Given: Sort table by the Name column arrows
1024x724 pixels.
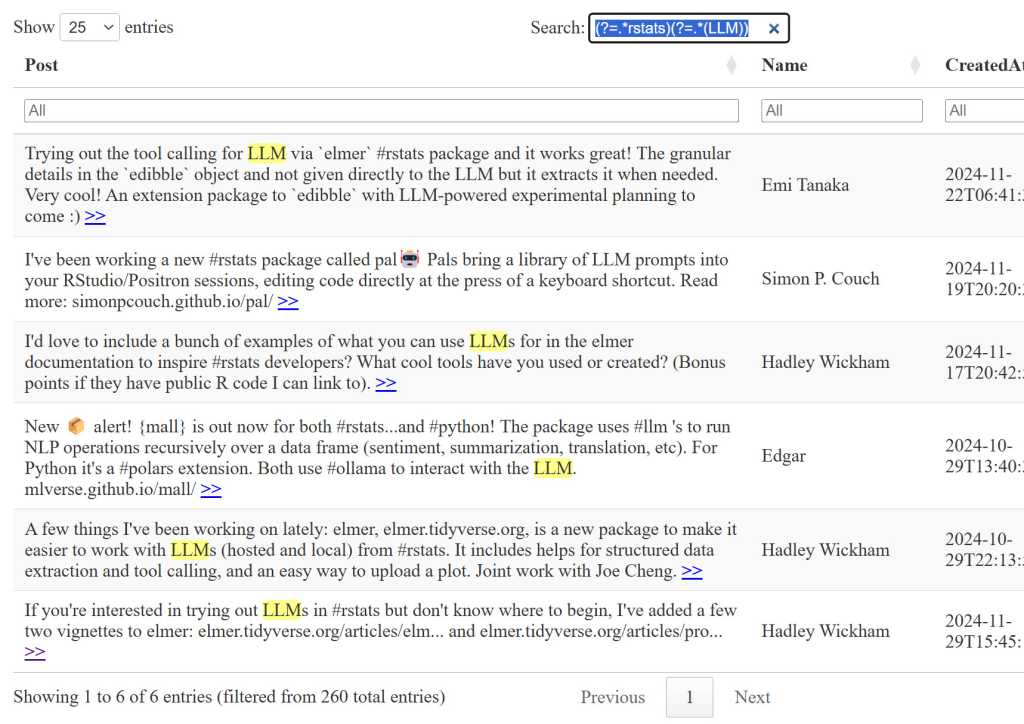Looking at the screenshot, I should 914,66.
